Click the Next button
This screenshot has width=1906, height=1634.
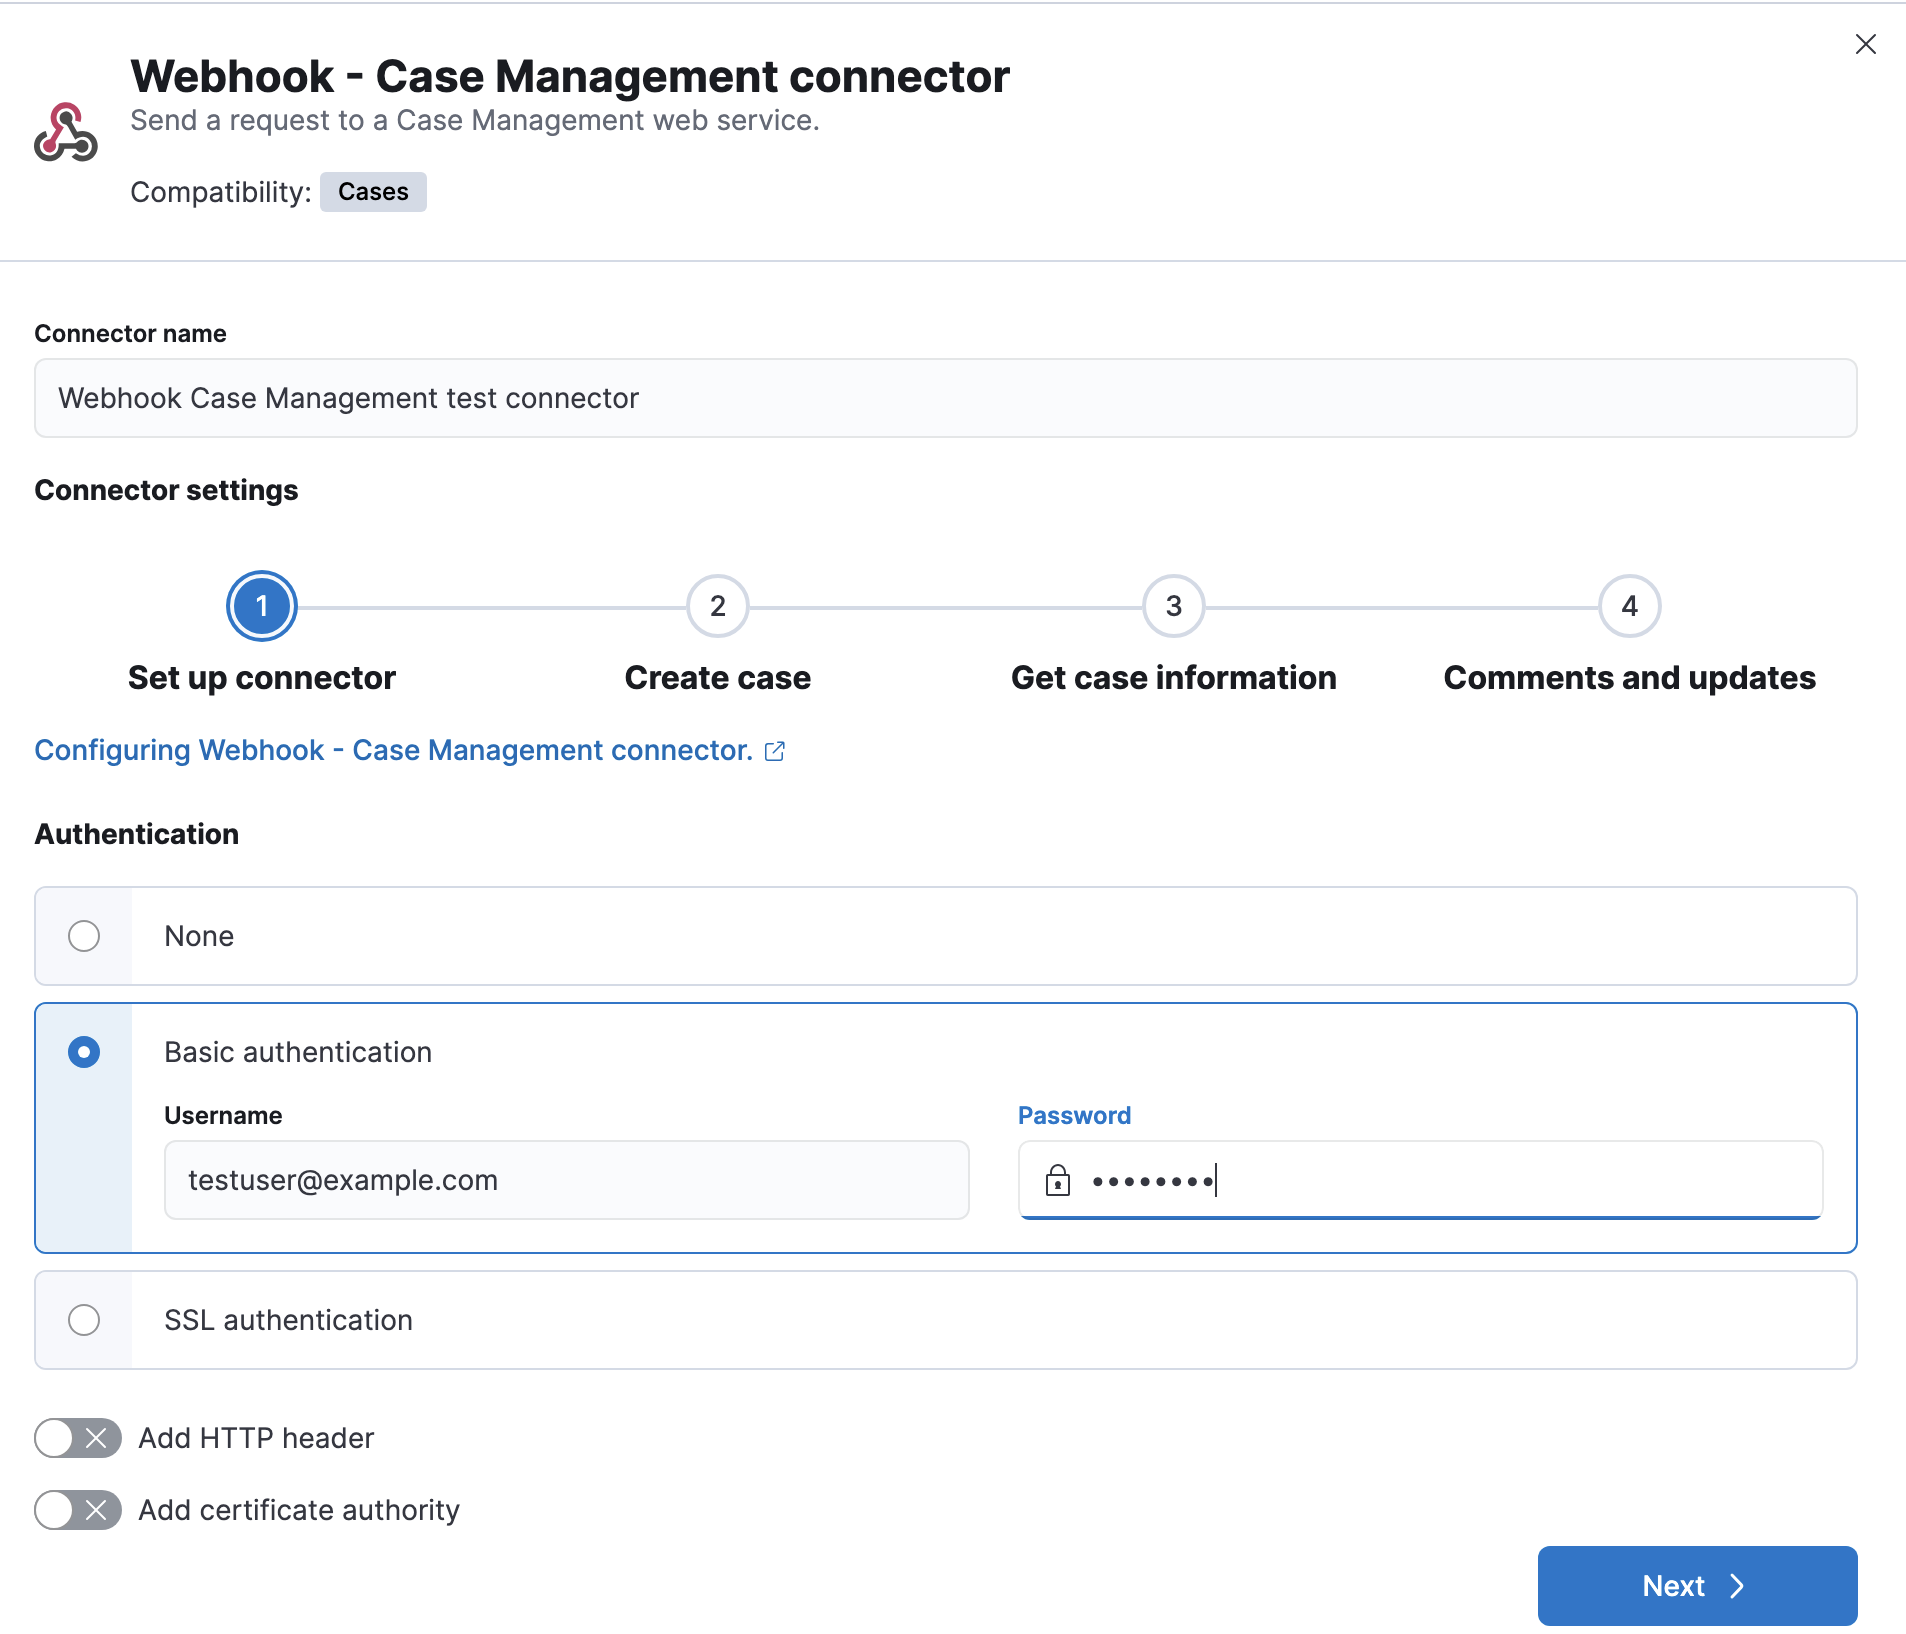[x=1697, y=1585]
